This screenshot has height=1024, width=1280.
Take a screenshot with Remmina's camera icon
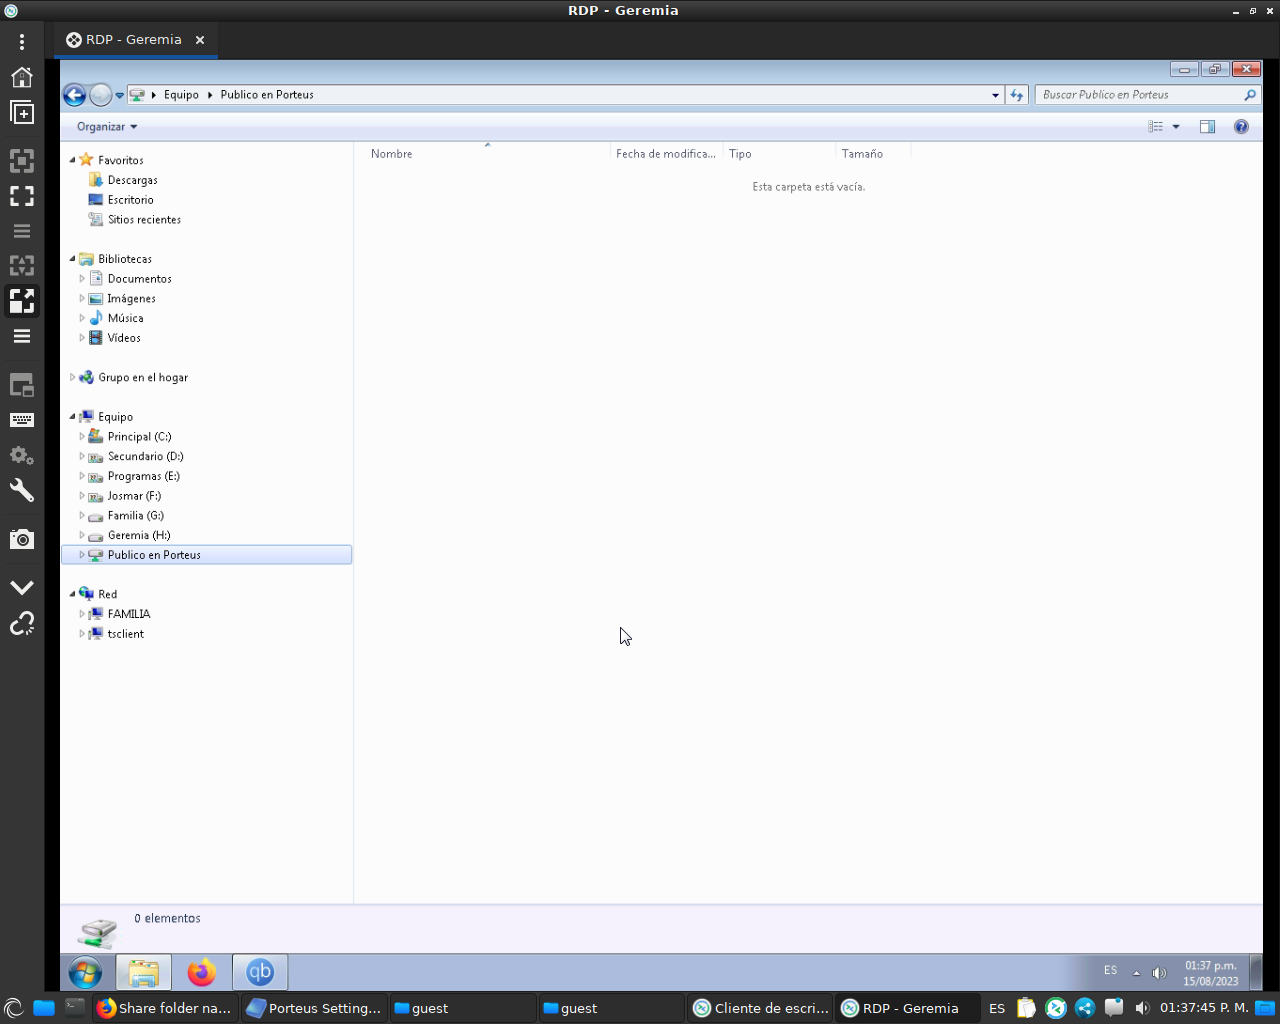22,539
